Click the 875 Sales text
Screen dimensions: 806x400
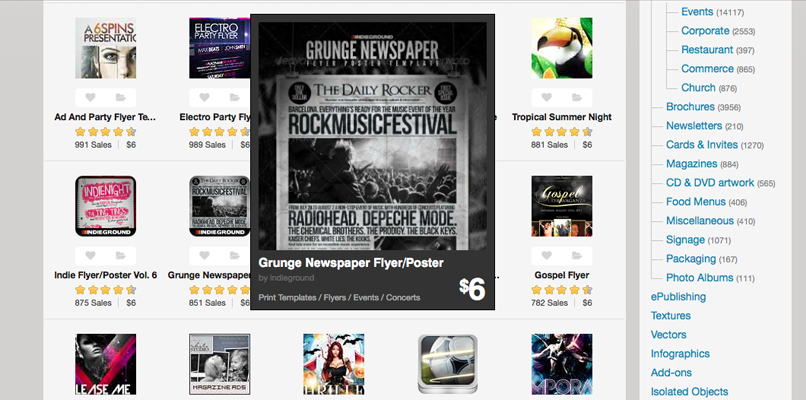(93, 303)
